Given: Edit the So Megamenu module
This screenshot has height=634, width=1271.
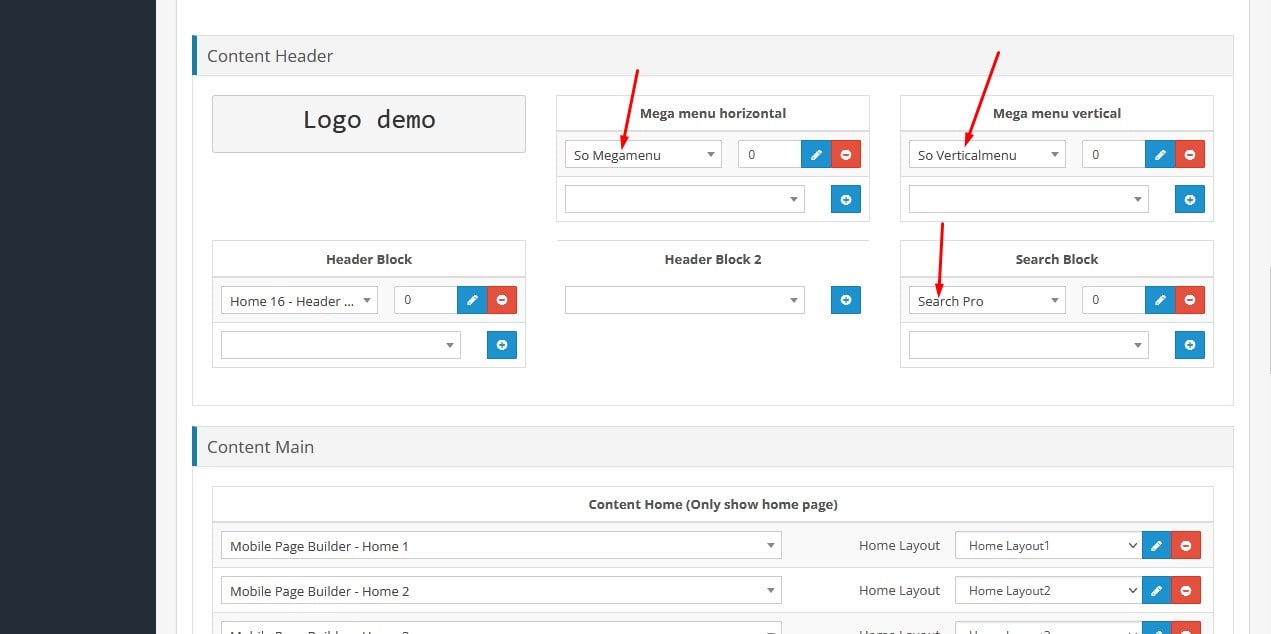Looking at the screenshot, I should (816, 154).
